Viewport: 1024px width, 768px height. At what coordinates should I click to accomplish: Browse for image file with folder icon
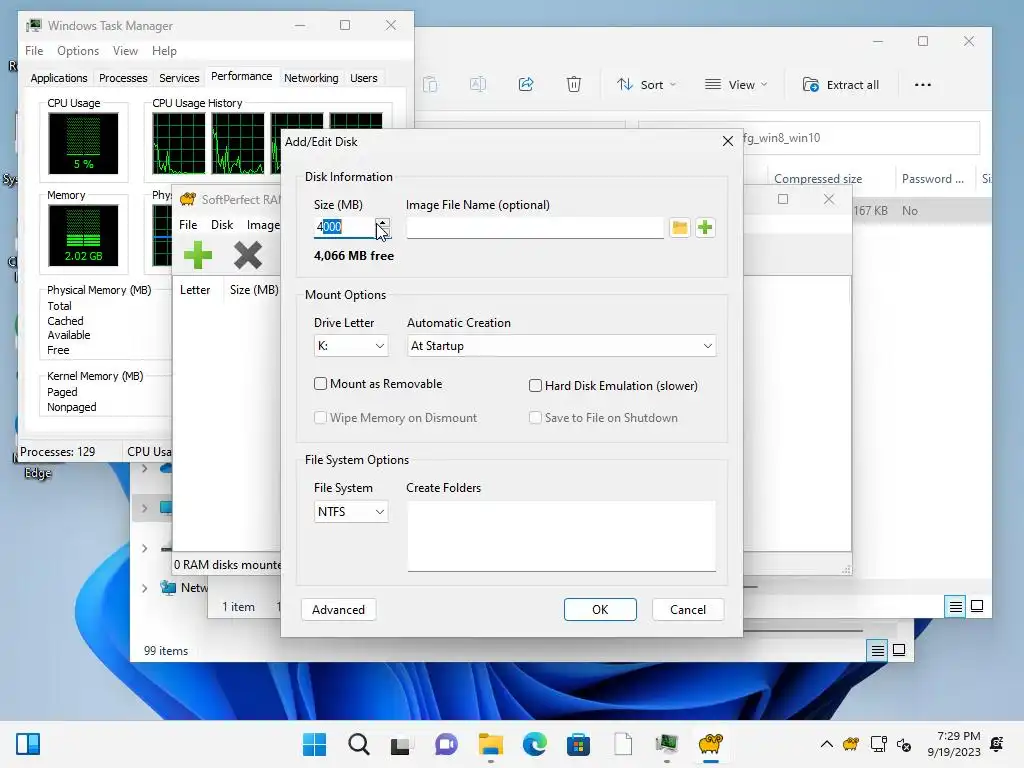point(680,227)
